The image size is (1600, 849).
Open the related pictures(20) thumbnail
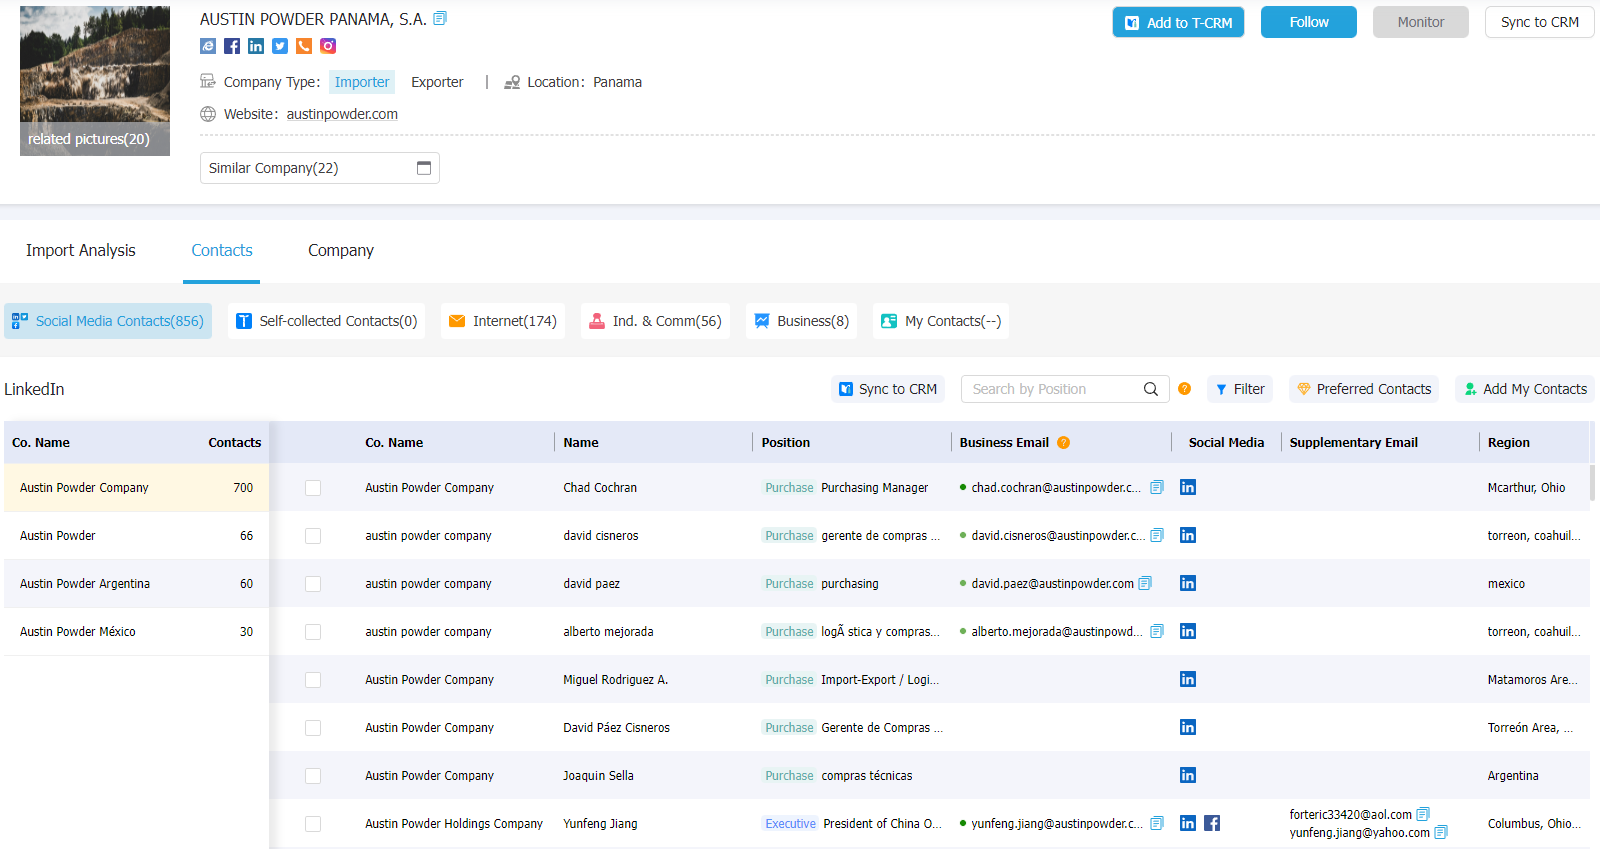pos(95,81)
